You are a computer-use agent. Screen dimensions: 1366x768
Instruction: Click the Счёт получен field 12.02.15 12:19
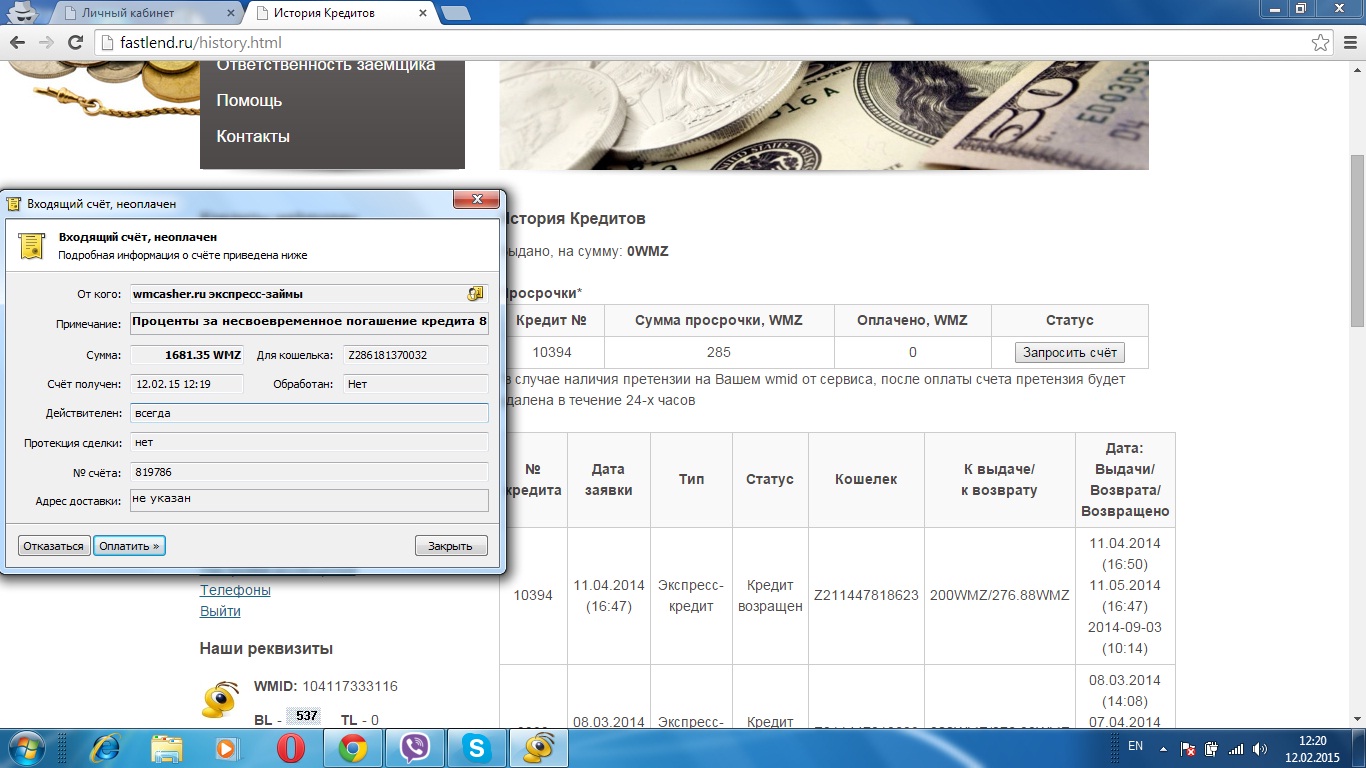[x=186, y=384]
